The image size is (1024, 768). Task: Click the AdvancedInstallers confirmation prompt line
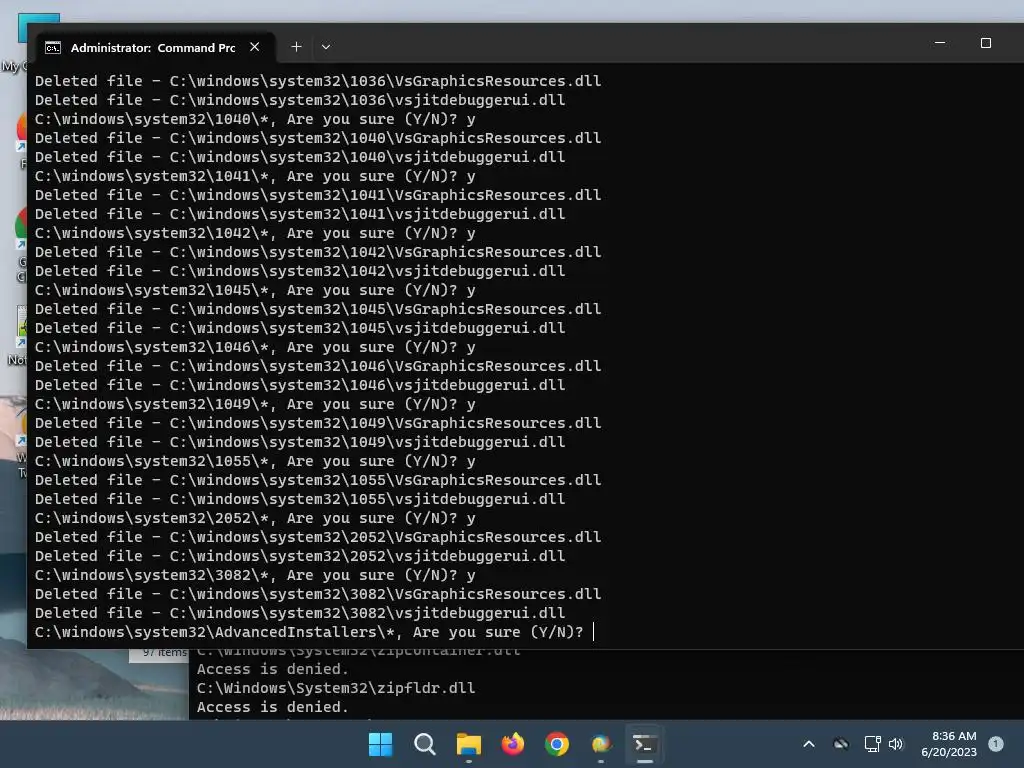(x=309, y=632)
